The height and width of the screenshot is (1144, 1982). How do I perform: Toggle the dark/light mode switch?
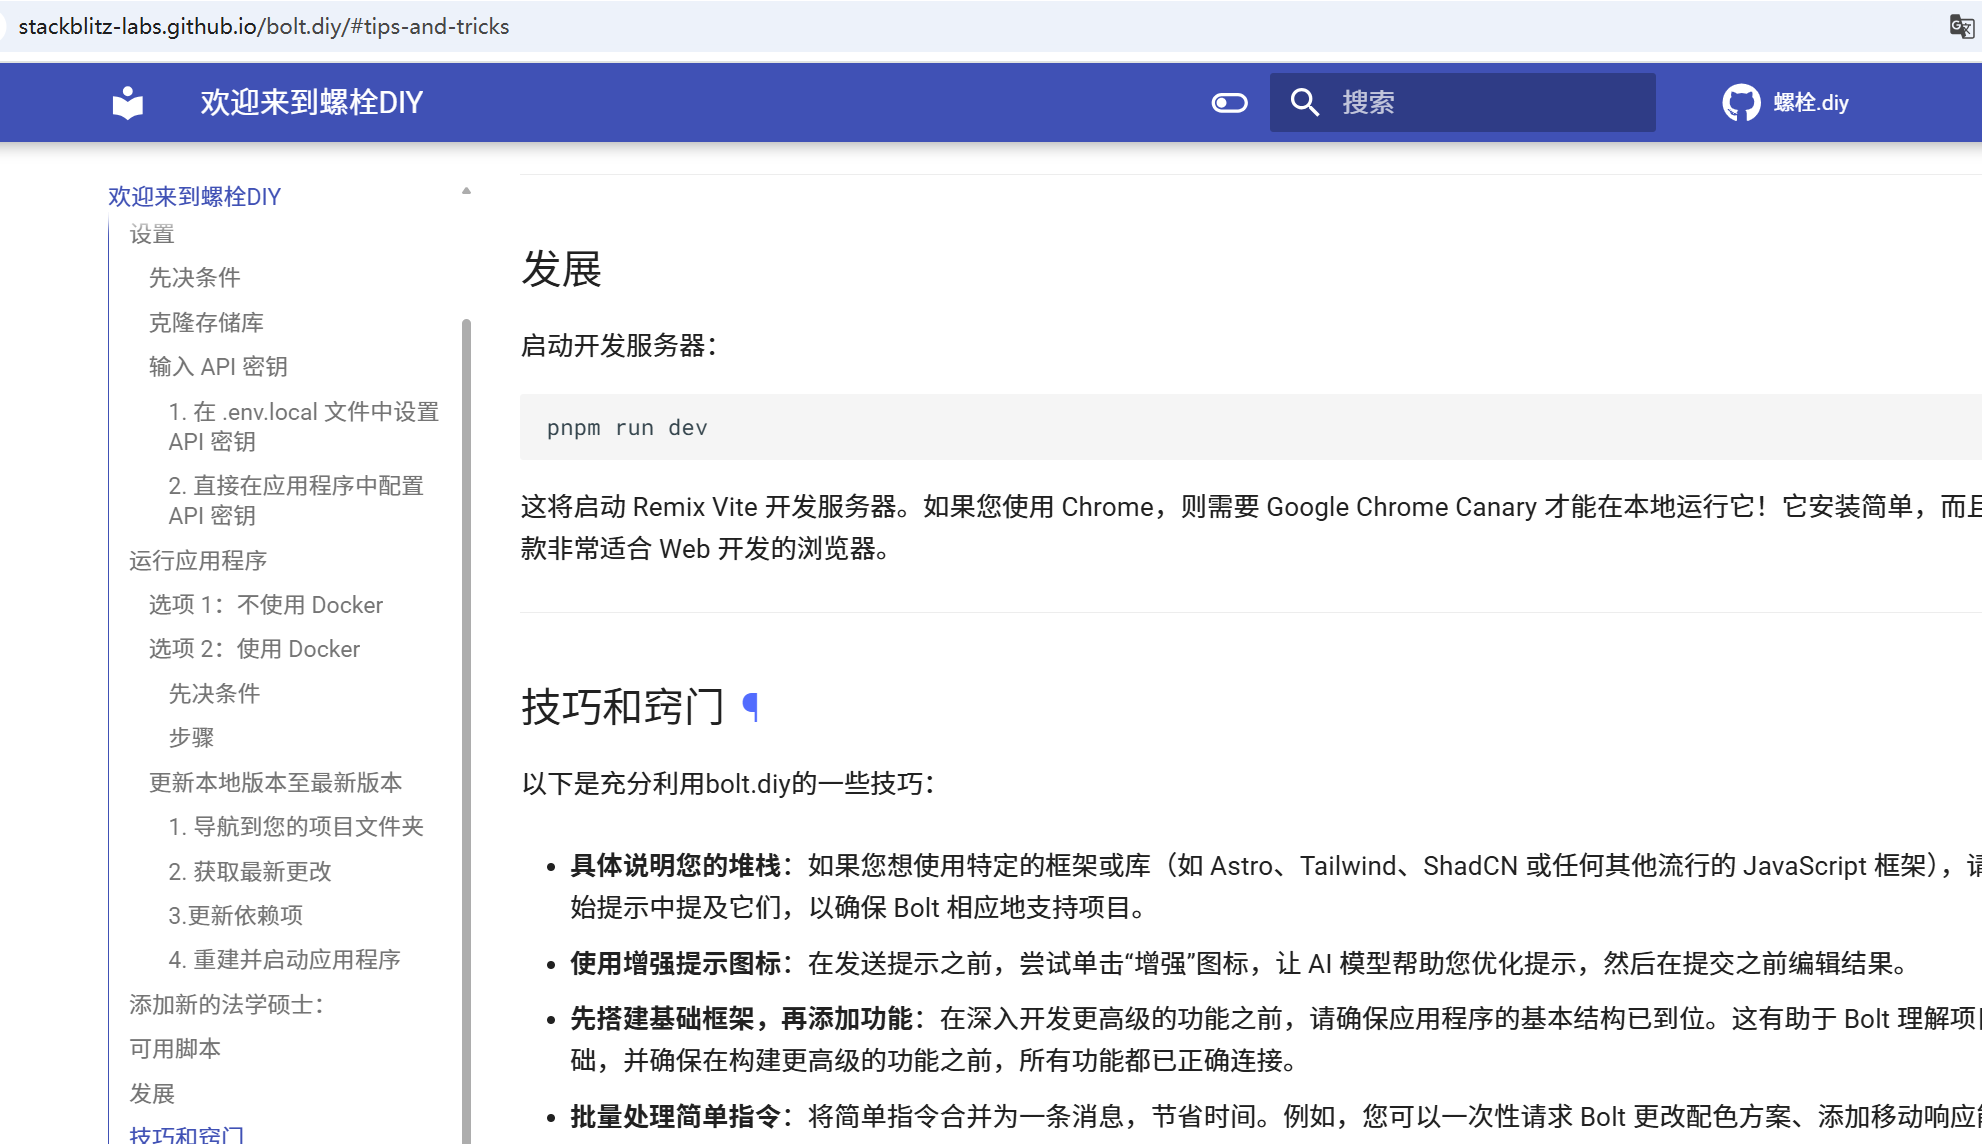1229,102
